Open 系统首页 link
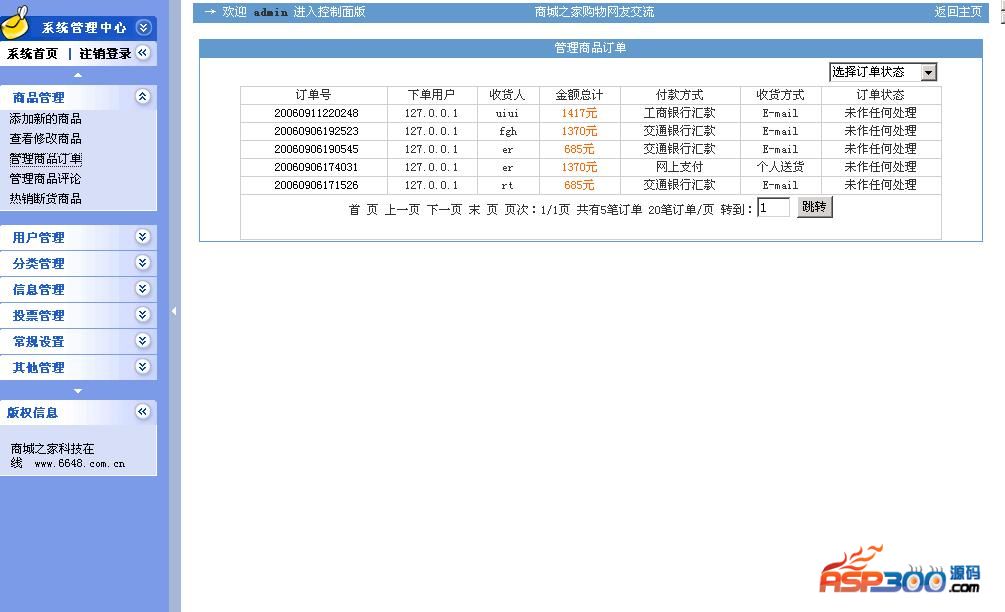The height and width of the screenshot is (612, 1005). click(32, 54)
